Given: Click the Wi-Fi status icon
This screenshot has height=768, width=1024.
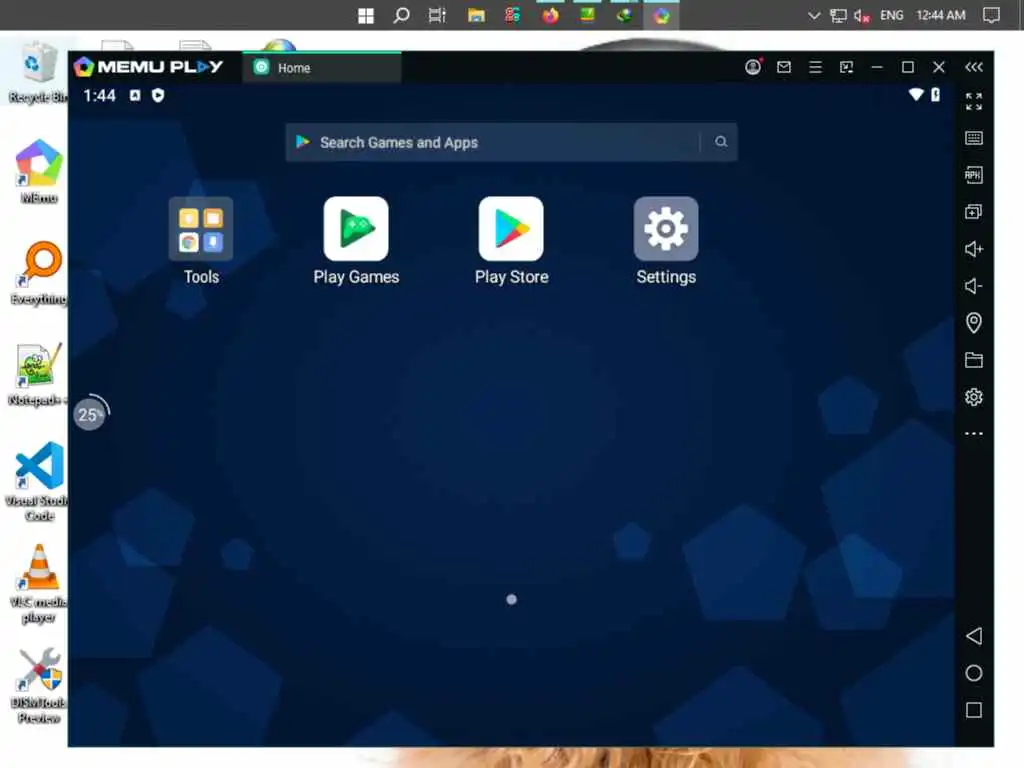Looking at the screenshot, I should (x=916, y=95).
